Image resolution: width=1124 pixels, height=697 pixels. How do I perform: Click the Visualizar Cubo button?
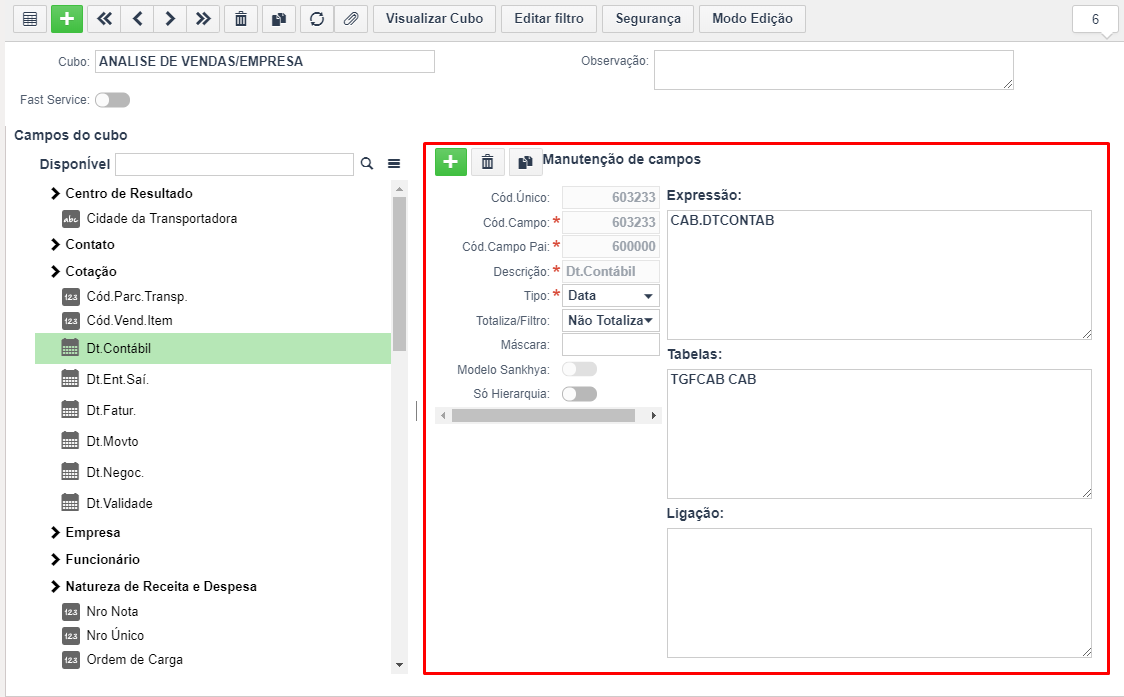(434, 19)
